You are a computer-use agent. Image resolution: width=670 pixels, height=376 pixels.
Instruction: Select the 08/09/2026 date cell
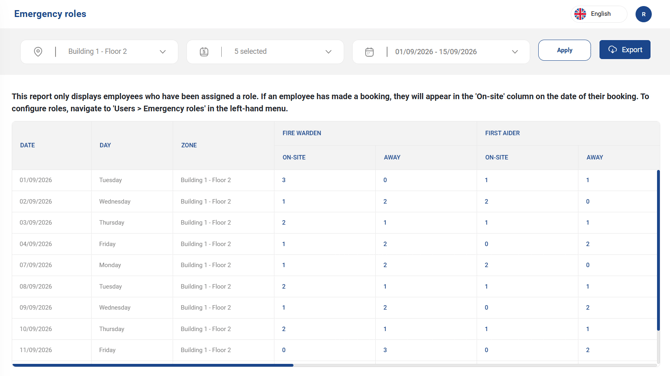36,286
